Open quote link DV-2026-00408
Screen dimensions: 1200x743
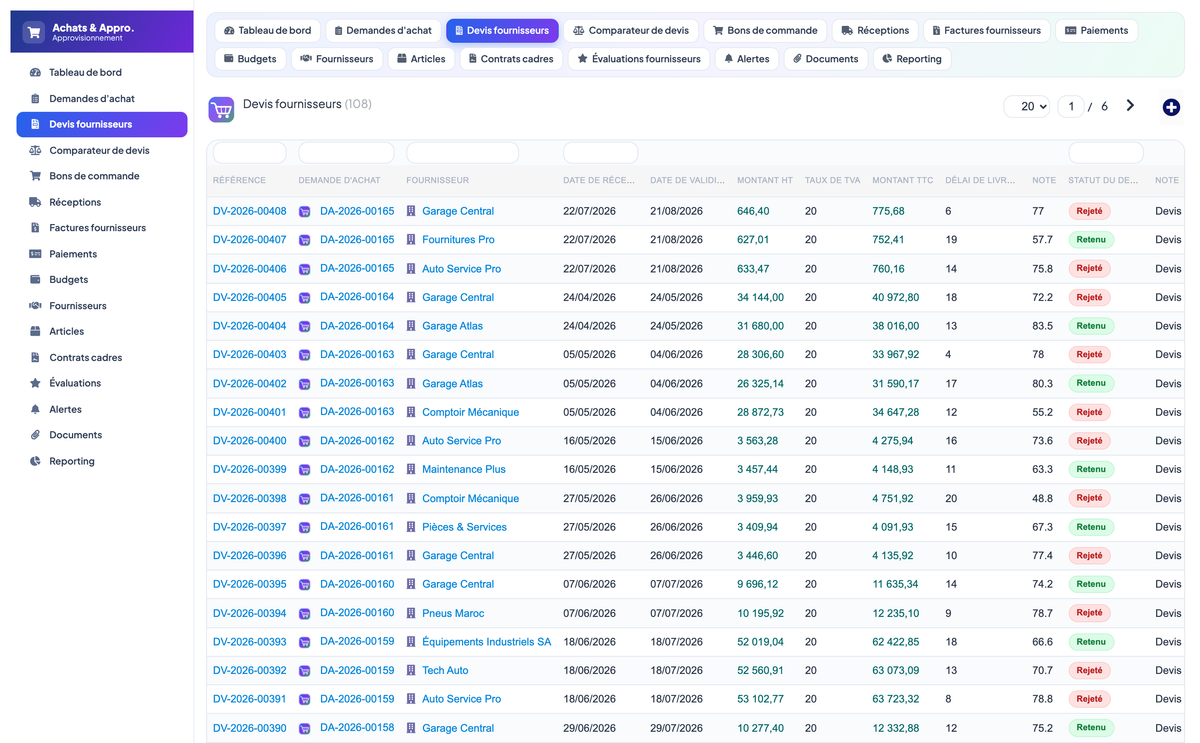click(x=250, y=211)
